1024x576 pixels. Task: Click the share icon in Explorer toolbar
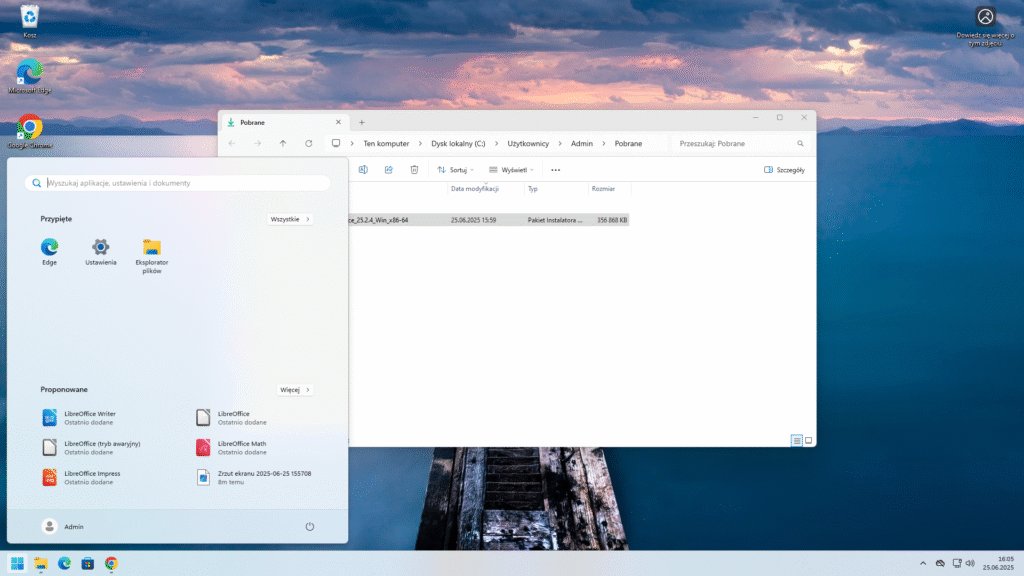point(389,170)
